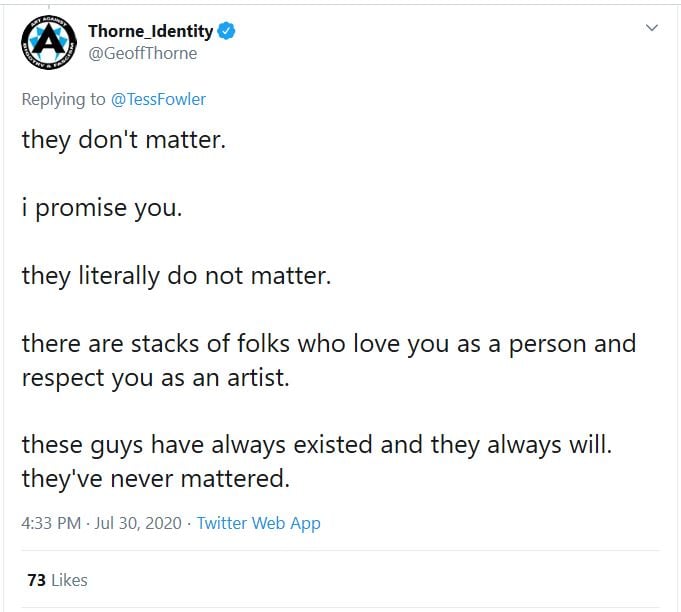Viewport: 681px width, 612px height.
Task: Open the Thorne_Identity display name link
Action: point(150,32)
